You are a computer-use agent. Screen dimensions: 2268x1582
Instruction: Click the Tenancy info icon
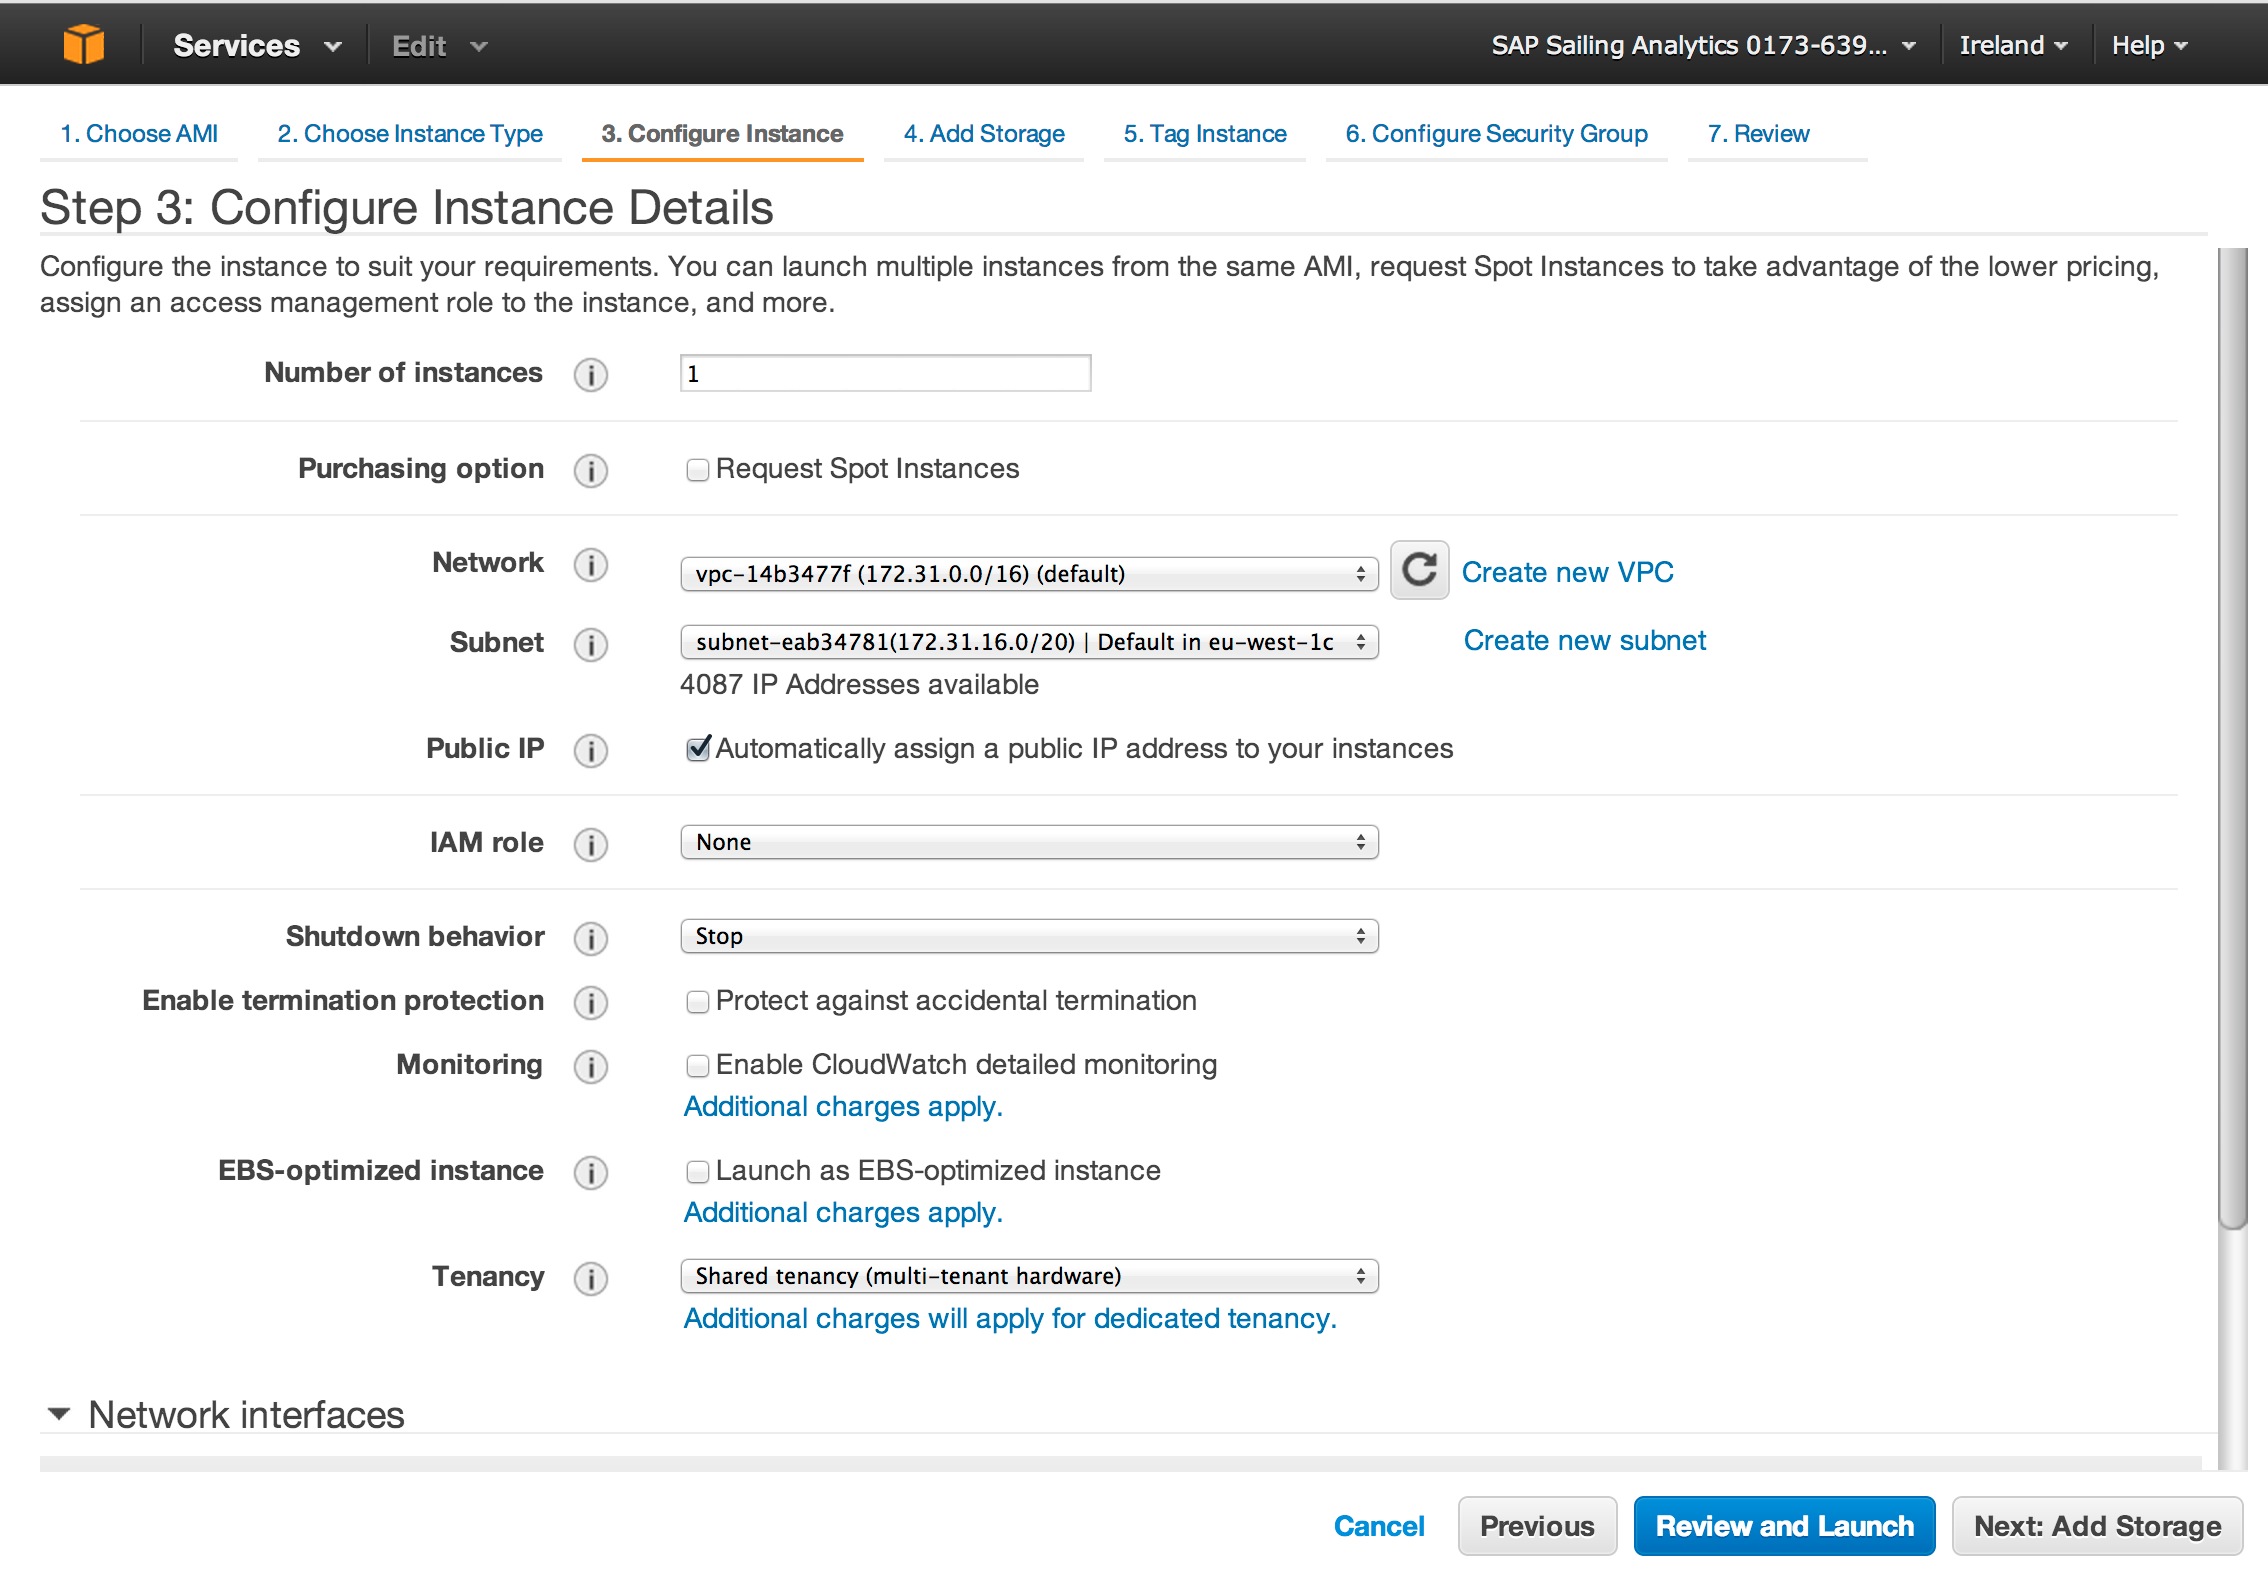[x=590, y=1278]
